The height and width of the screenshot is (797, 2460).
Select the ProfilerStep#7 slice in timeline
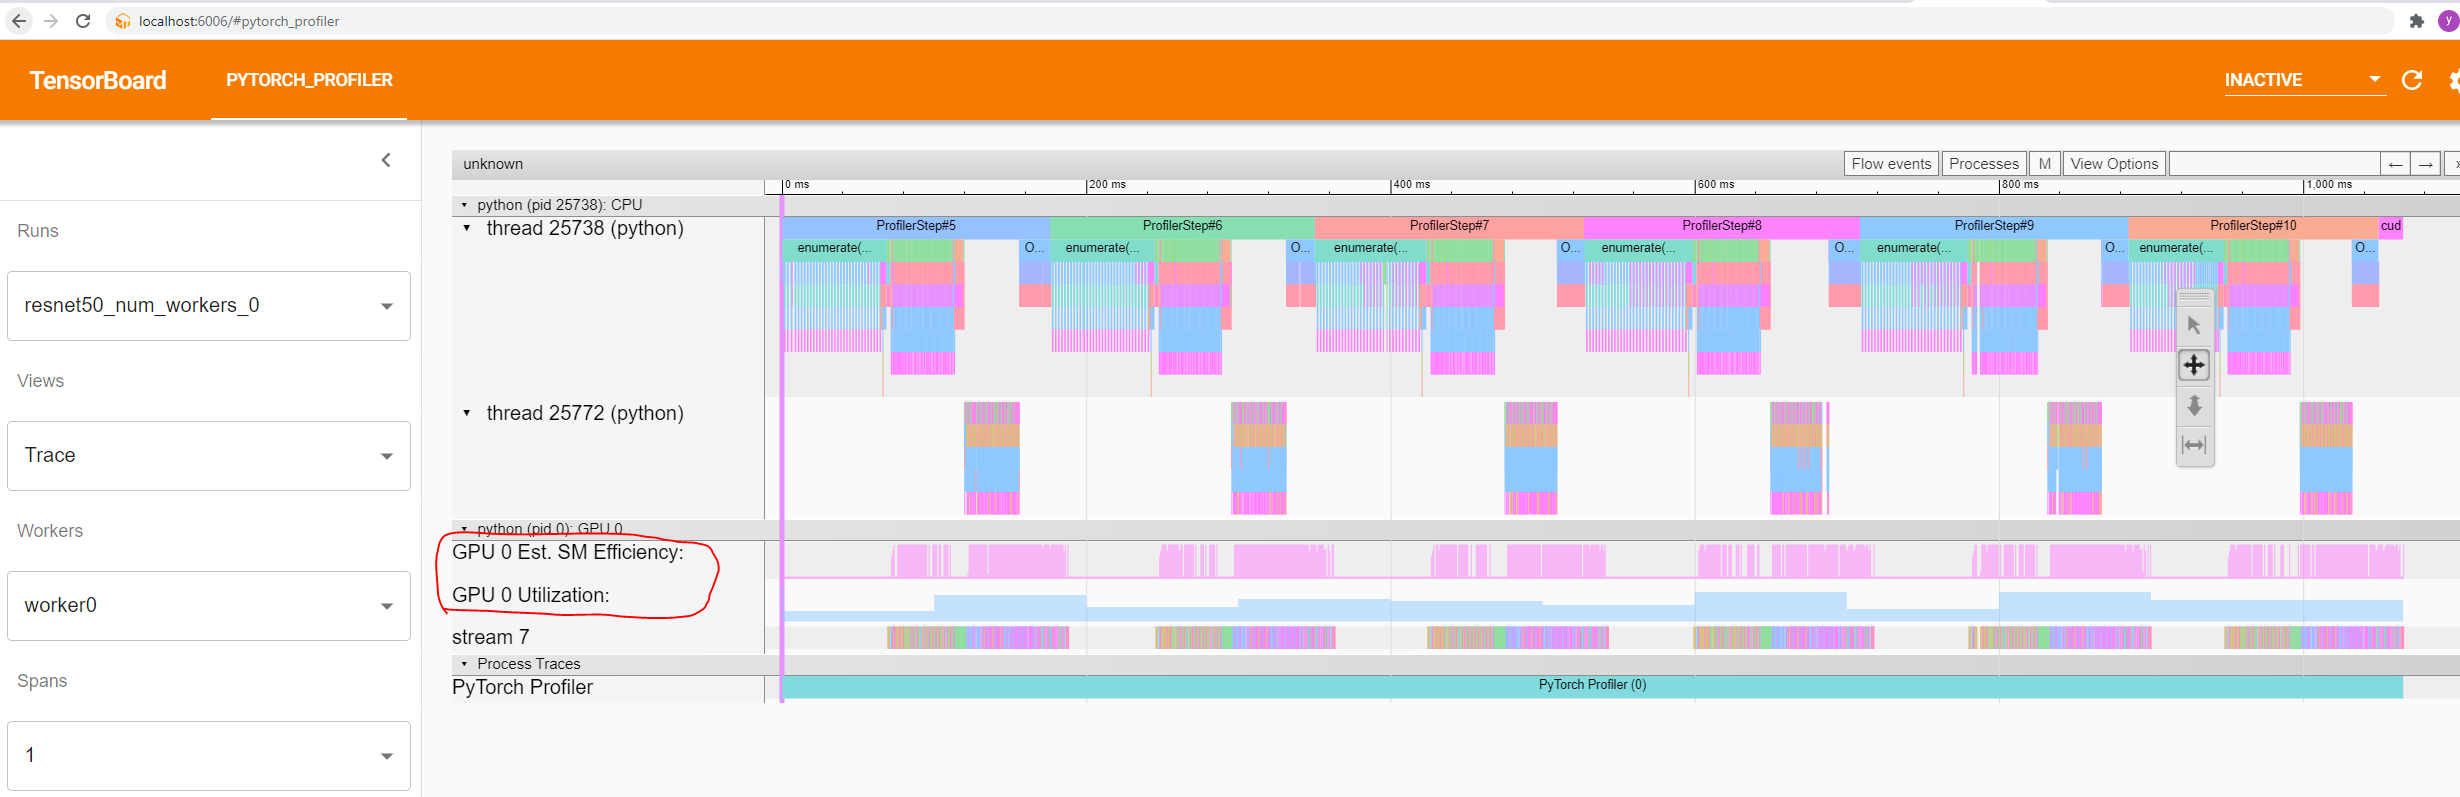pos(1448,226)
